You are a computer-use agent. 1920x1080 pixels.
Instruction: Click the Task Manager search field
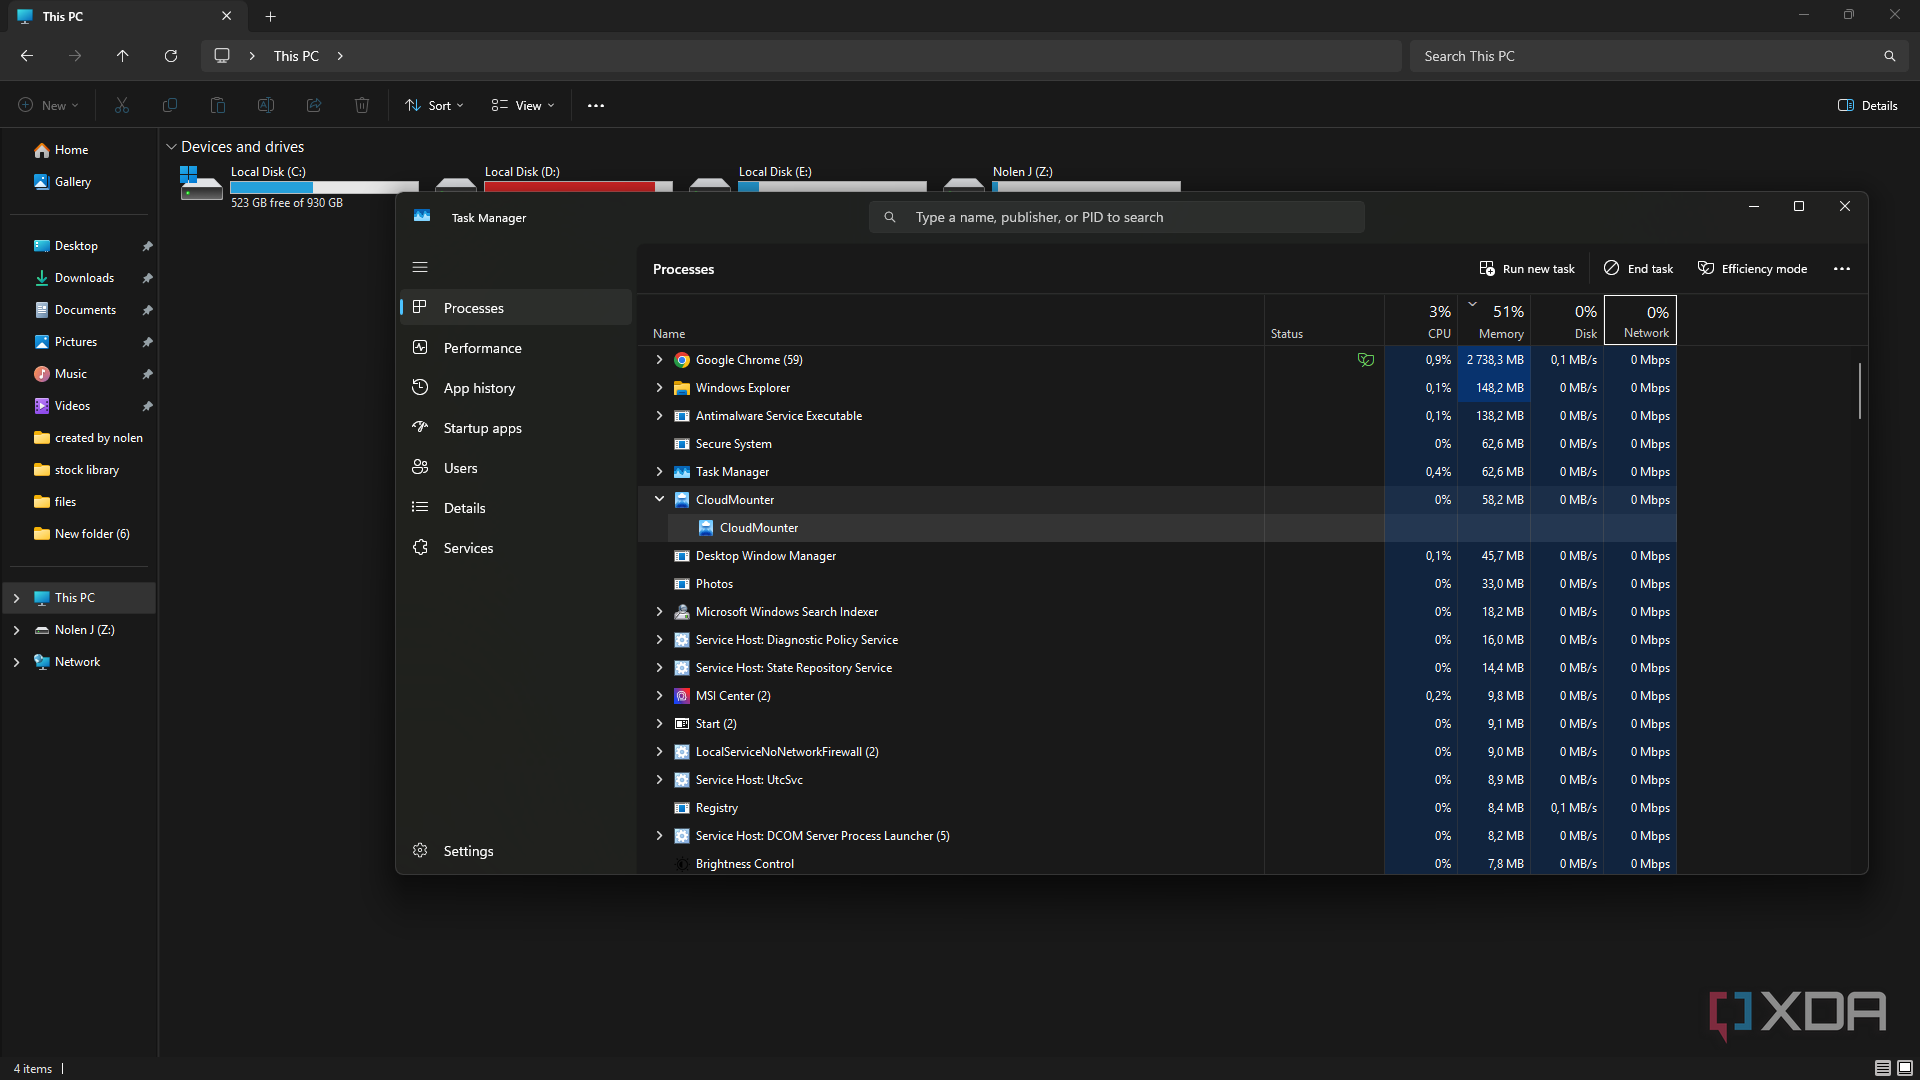click(1115, 216)
